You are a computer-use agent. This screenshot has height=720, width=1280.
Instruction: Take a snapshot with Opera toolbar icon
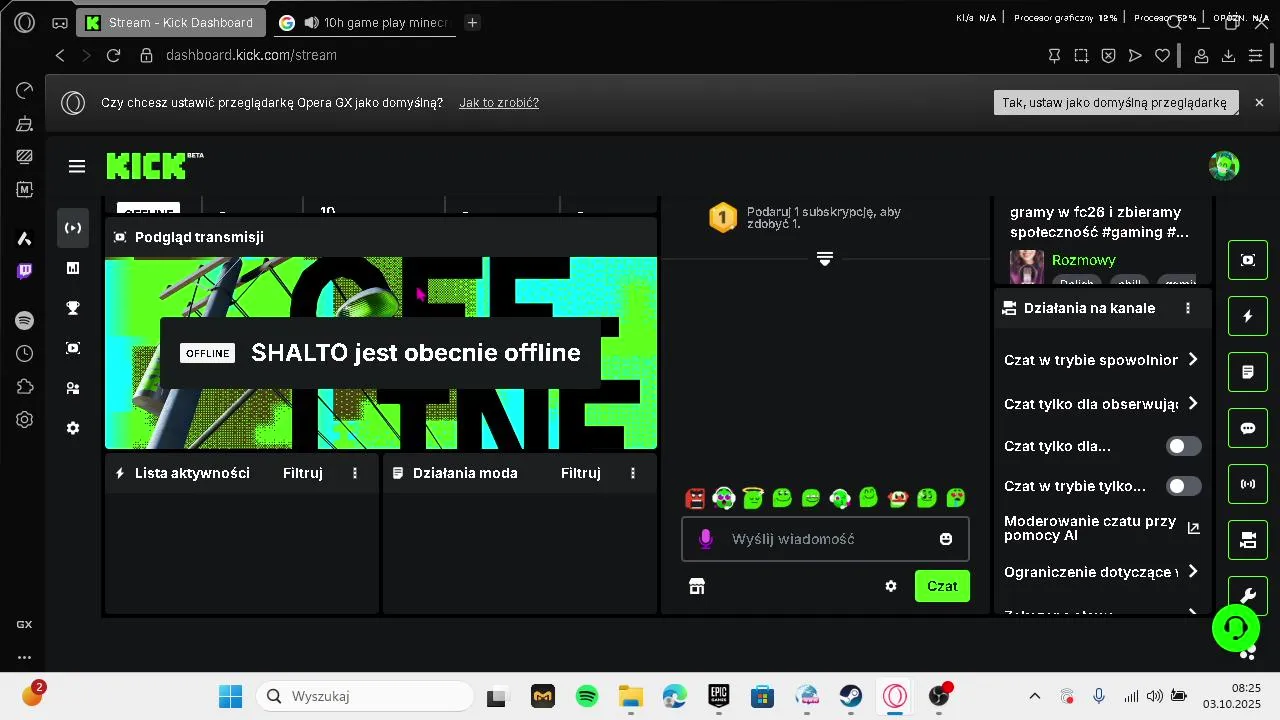[1081, 56]
